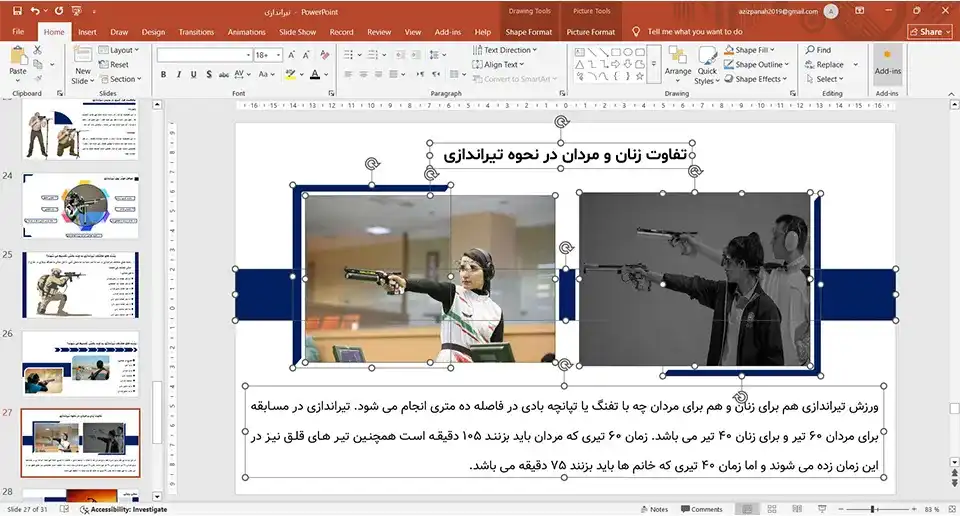Screen dimensions: 960x516
Task: Click the ribbon display options icon
Action: pos(860,11)
